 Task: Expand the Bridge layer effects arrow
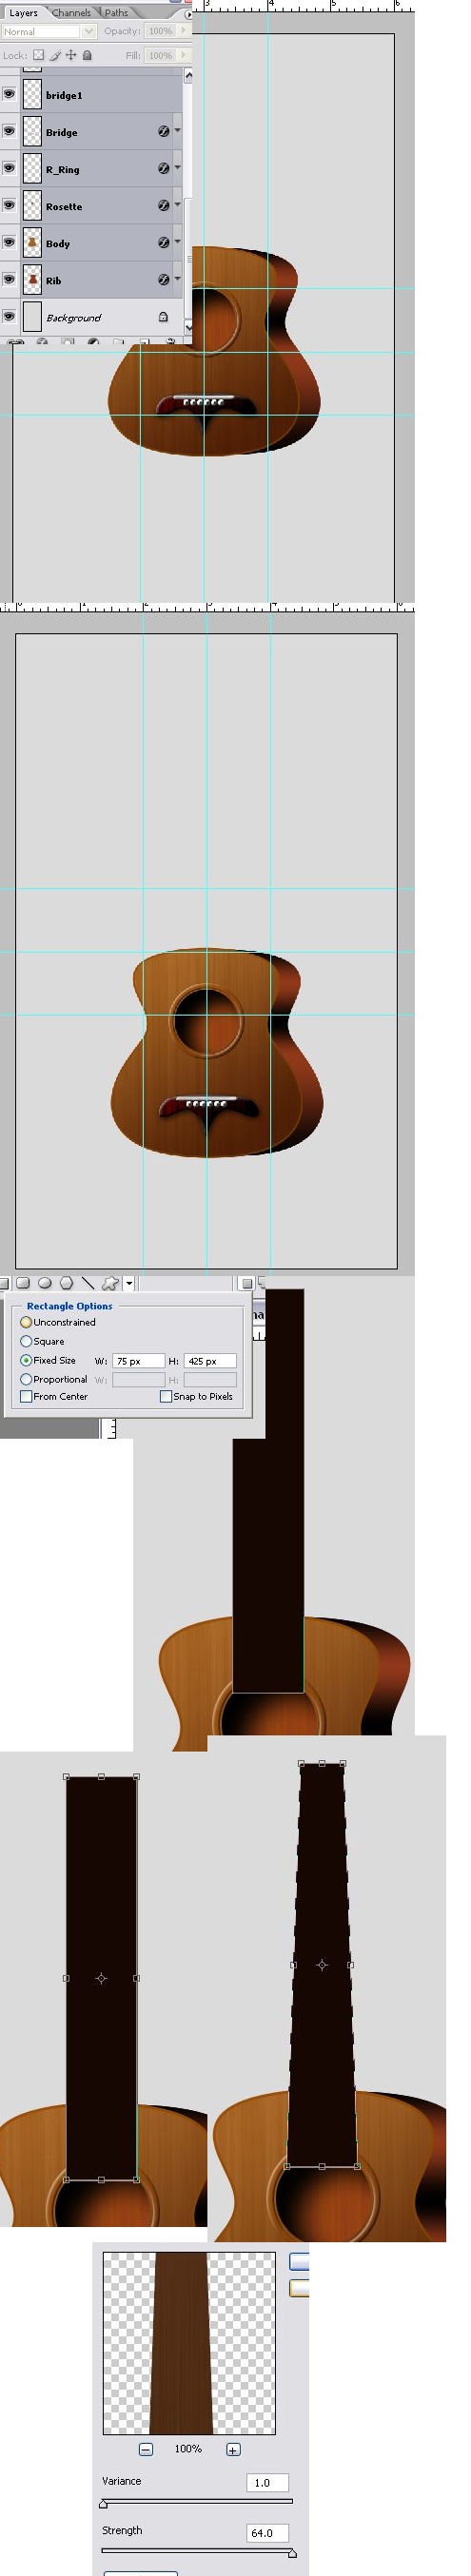click(177, 131)
